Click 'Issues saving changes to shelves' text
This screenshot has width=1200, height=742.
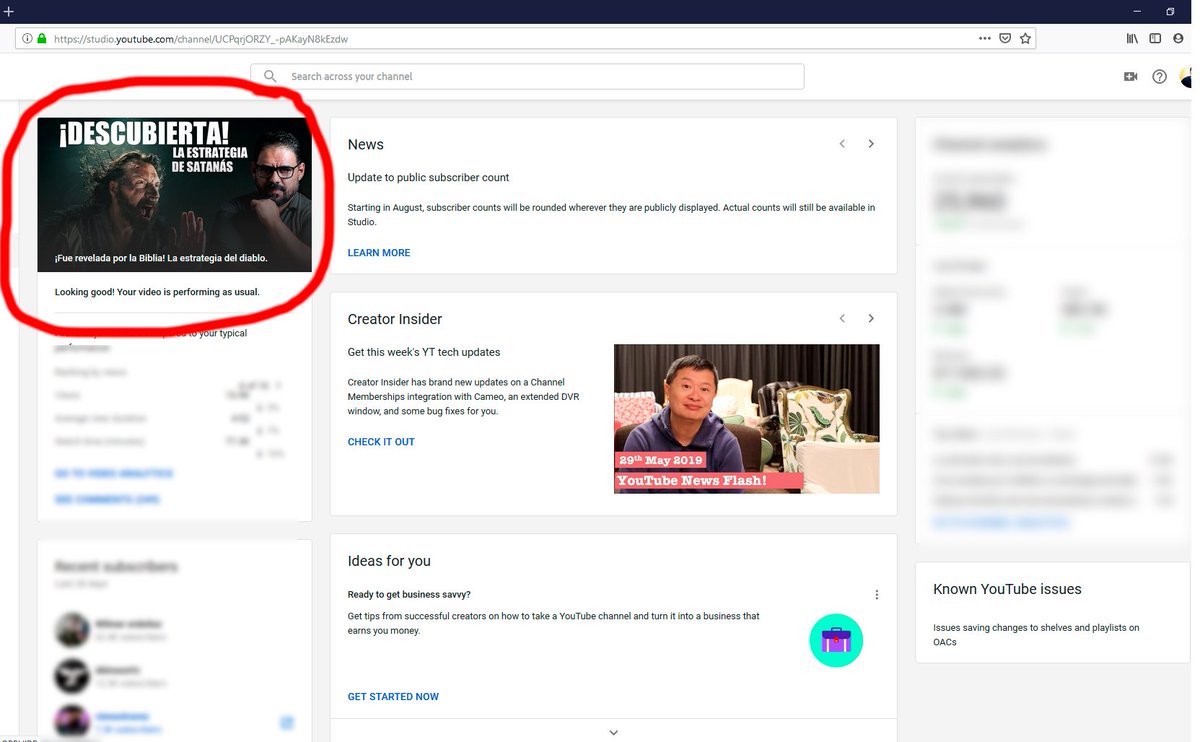(x=1036, y=635)
